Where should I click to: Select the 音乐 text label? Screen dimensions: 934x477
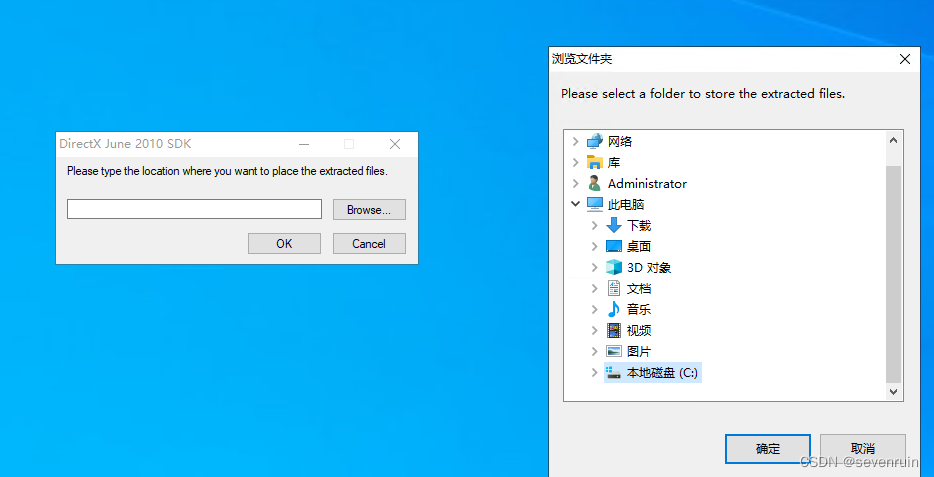click(639, 309)
